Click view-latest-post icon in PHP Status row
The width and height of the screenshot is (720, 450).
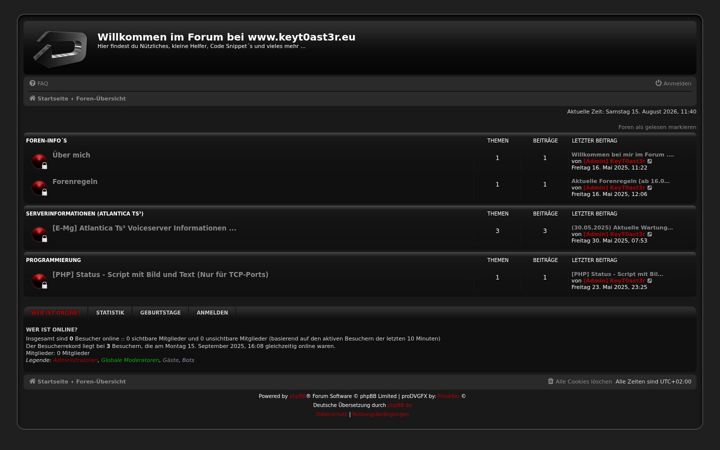[650, 281]
